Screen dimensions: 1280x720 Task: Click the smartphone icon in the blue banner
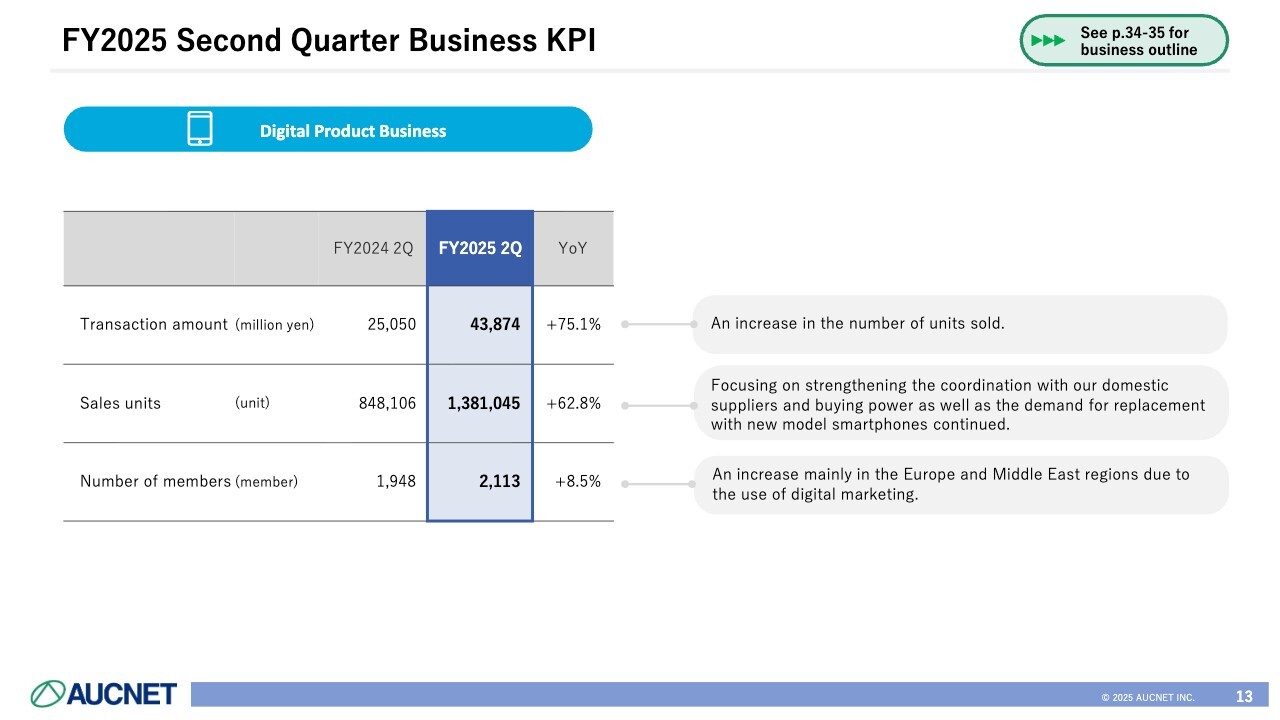200,129
